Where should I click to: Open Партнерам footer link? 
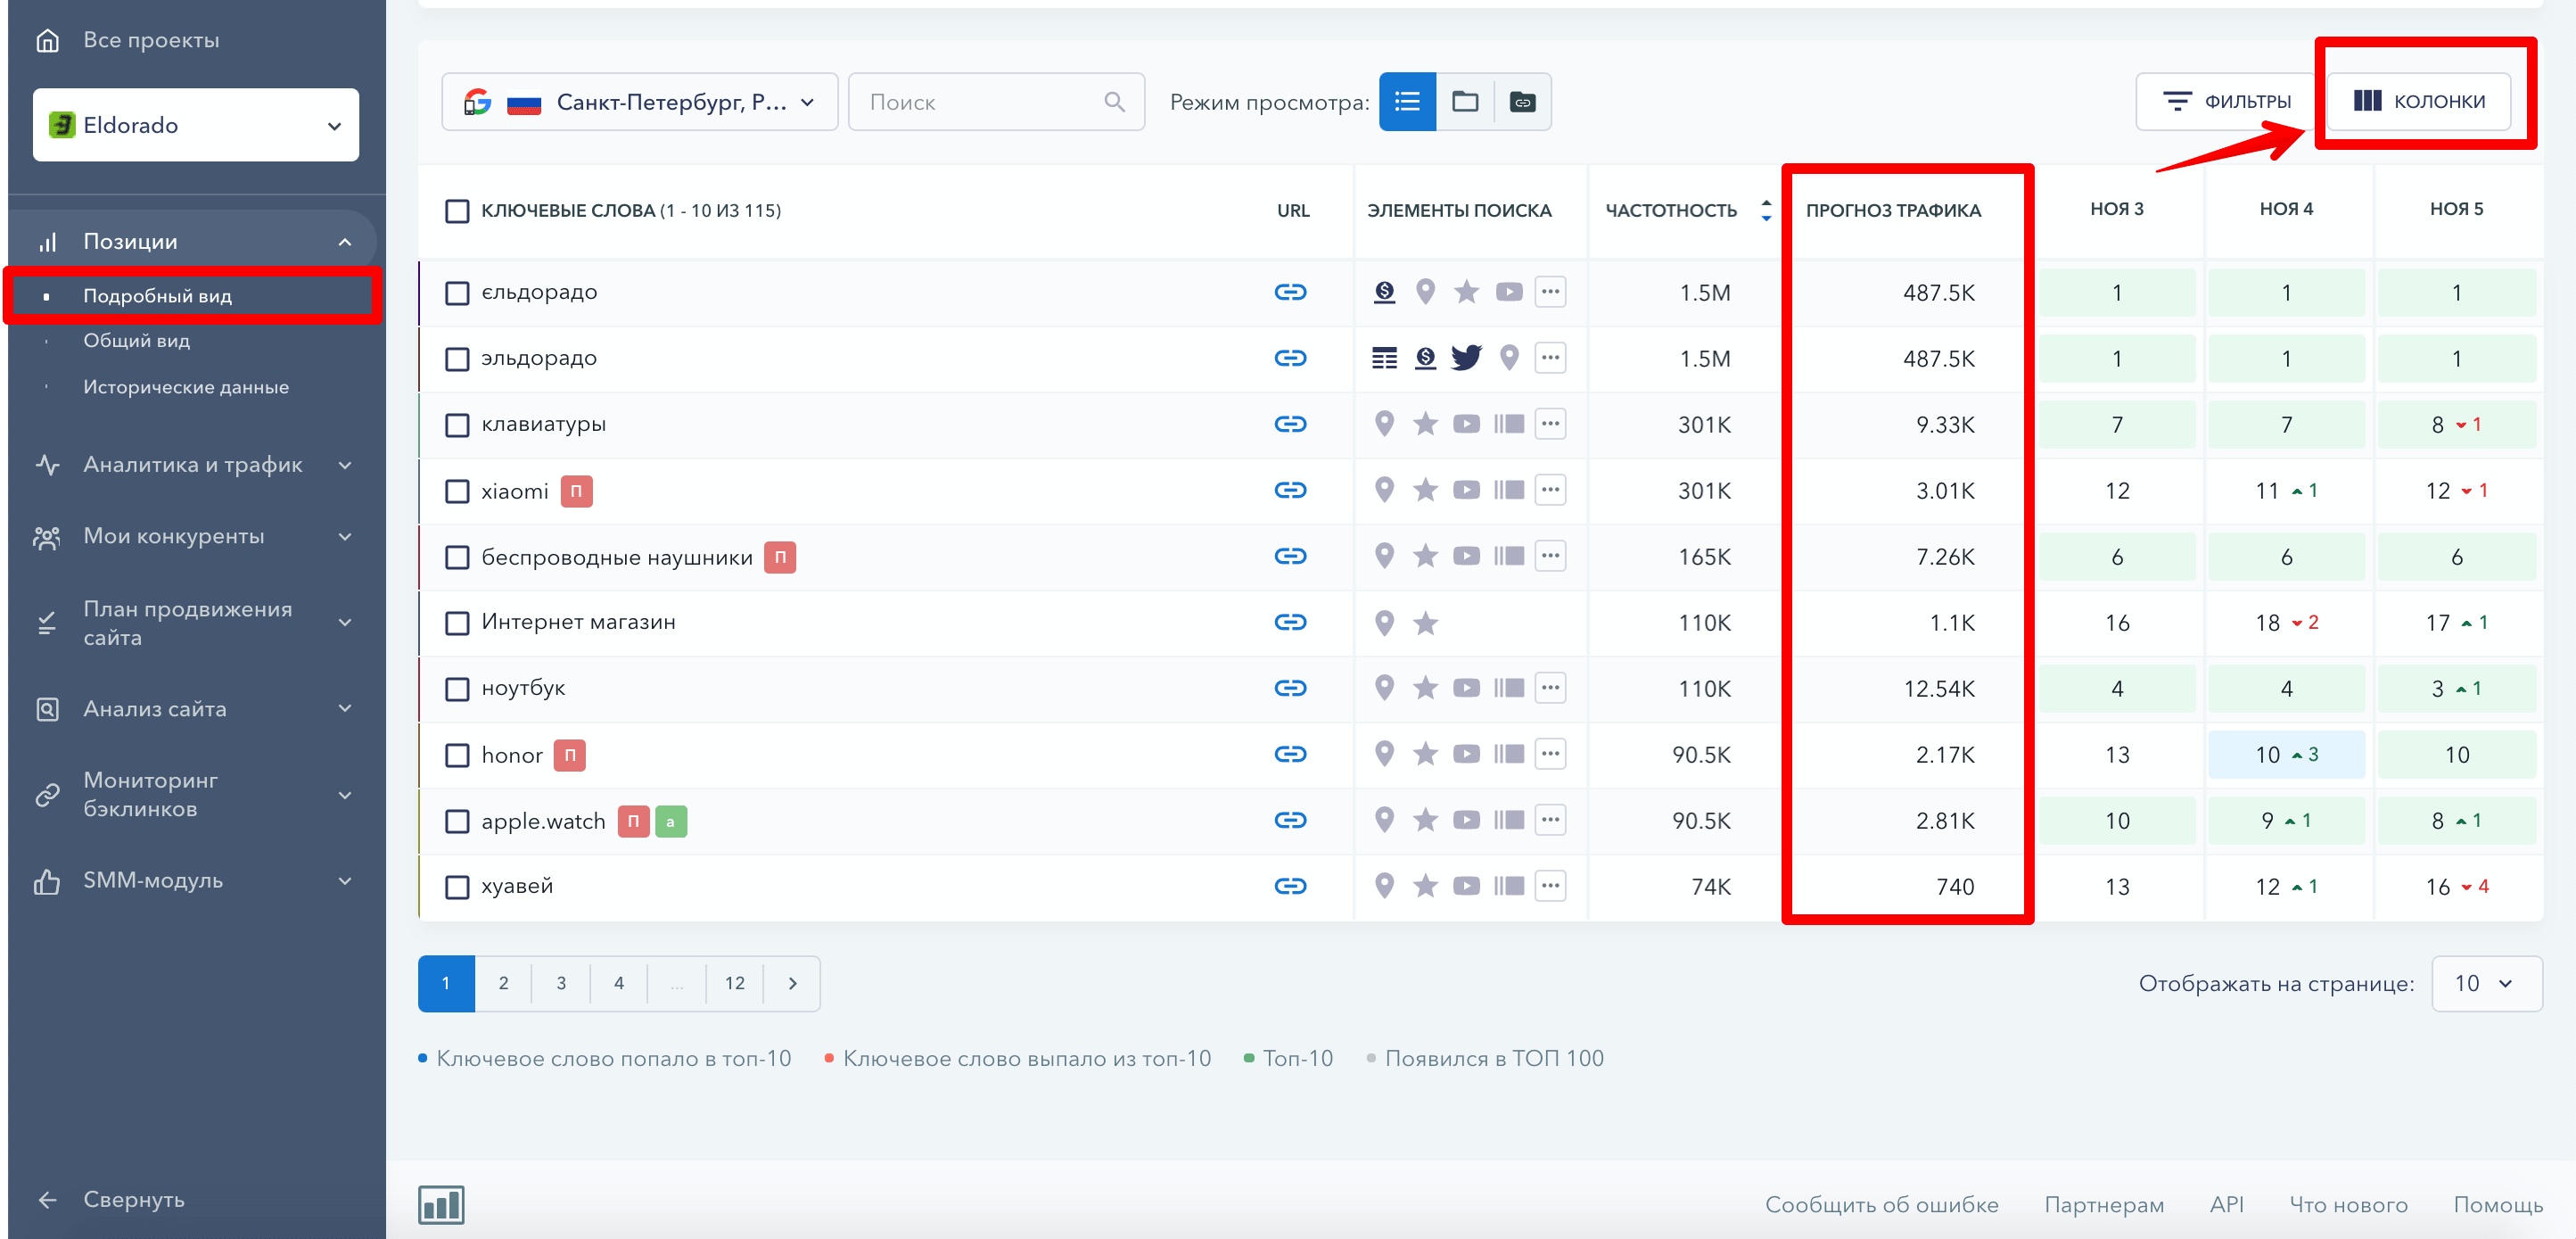coord(2104,1205)
